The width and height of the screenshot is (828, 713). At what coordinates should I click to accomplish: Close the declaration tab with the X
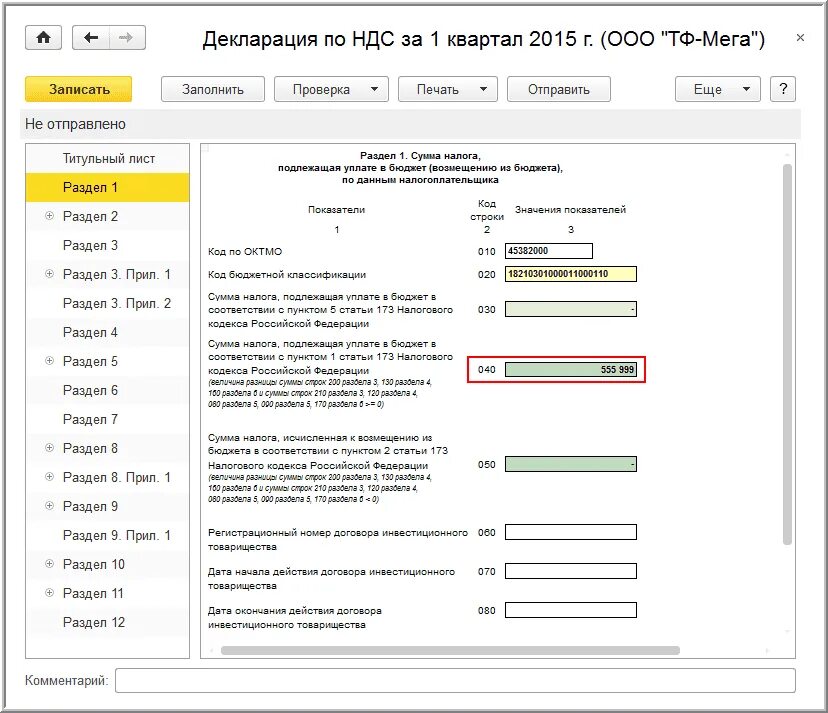tap(800, 37)
